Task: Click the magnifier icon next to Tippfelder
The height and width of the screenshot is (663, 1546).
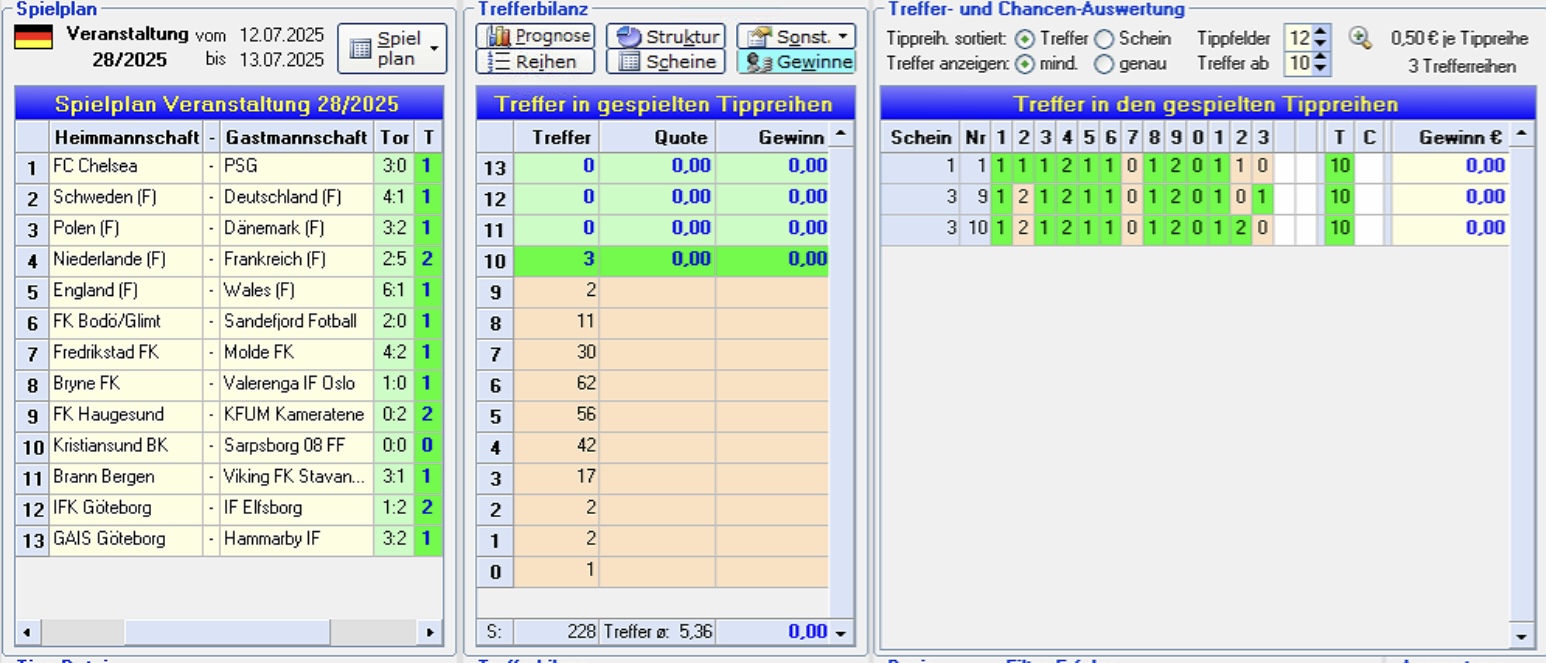Action: tap(1360, 38)
